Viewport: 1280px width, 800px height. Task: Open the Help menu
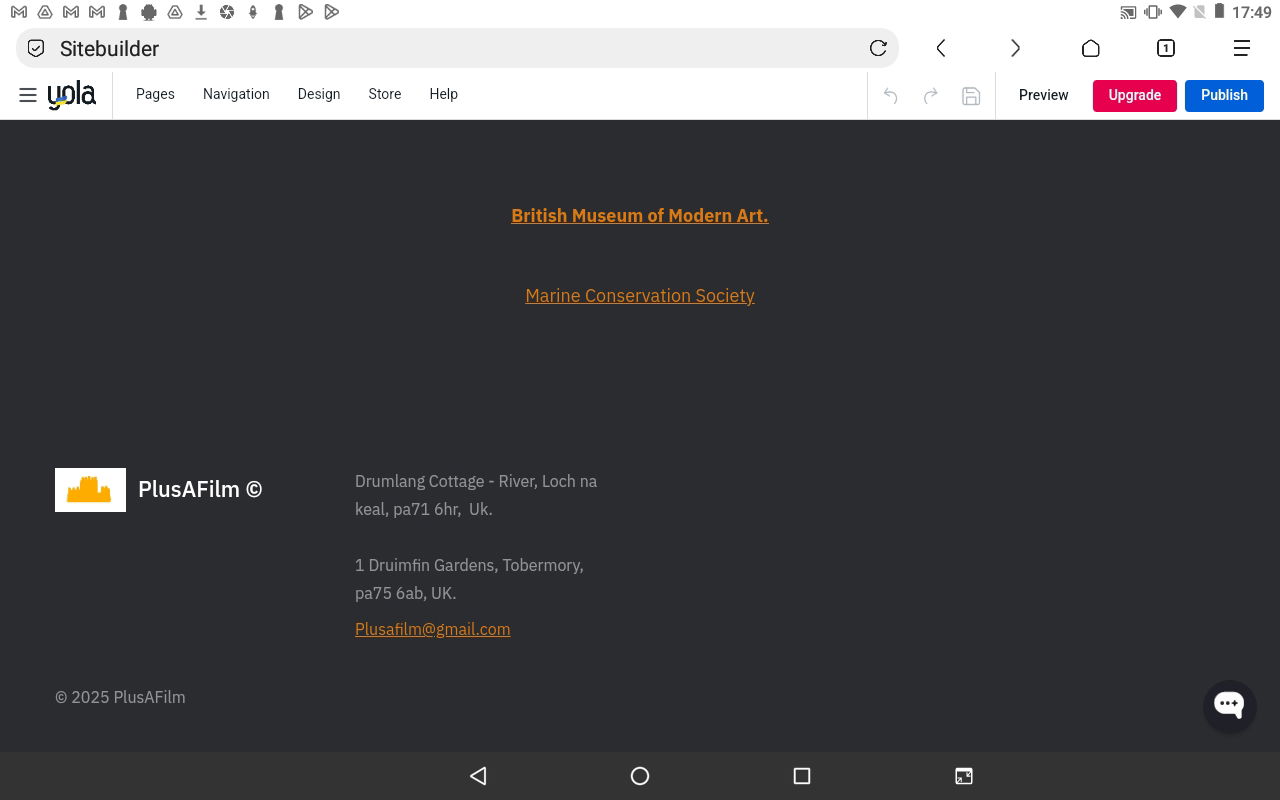coord(444,94)
